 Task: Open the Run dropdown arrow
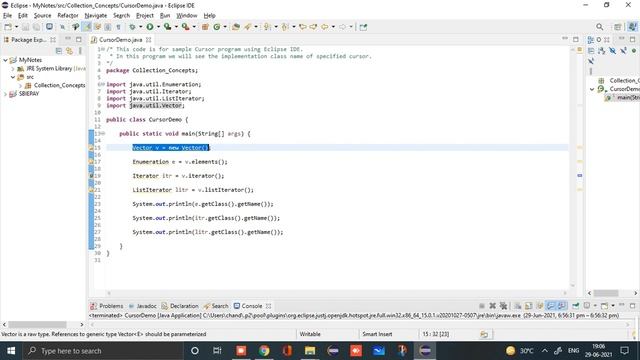tap(158, 27)
